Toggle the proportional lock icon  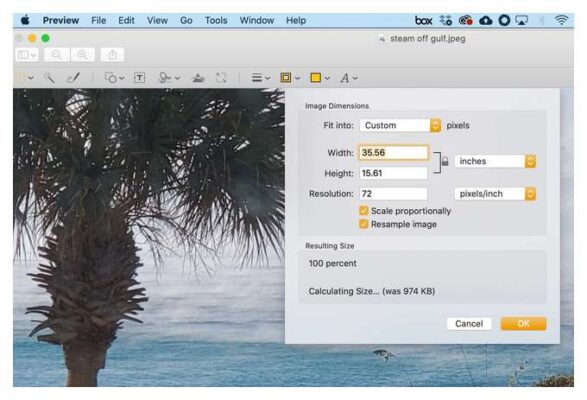coord(445,161)
